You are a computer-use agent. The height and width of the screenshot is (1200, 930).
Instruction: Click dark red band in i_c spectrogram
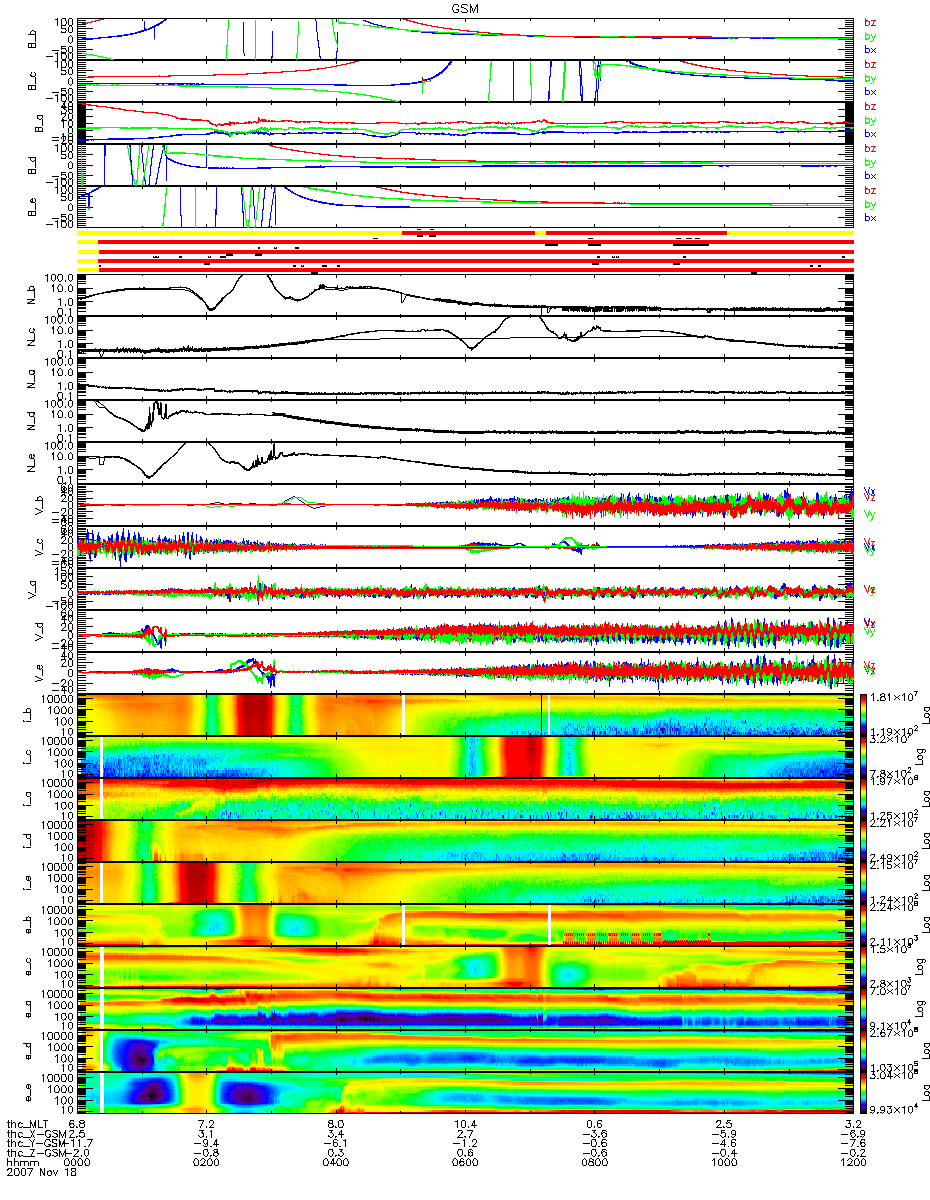(521, 756)
